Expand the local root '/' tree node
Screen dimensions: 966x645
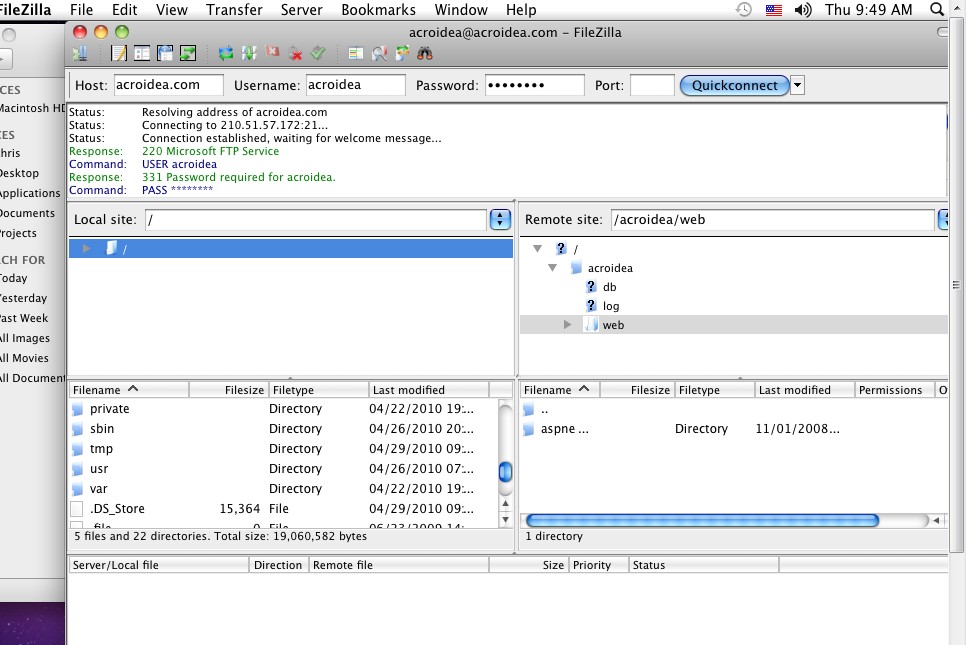click(x=86, y=248)
